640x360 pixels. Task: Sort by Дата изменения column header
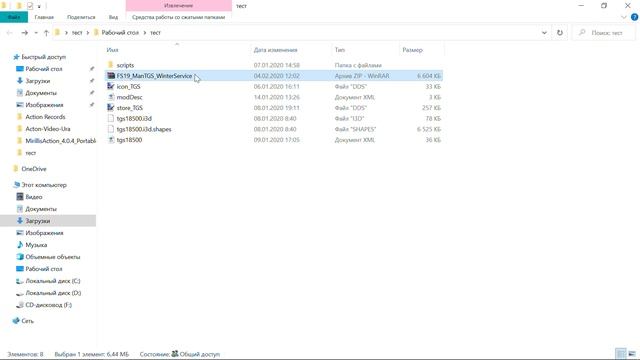(276, 50)
